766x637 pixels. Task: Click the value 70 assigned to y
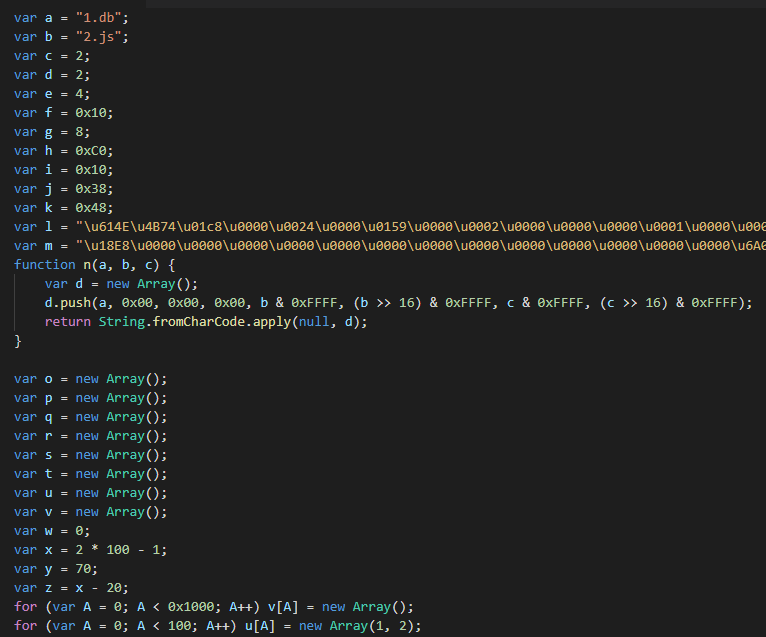(82, 569)
